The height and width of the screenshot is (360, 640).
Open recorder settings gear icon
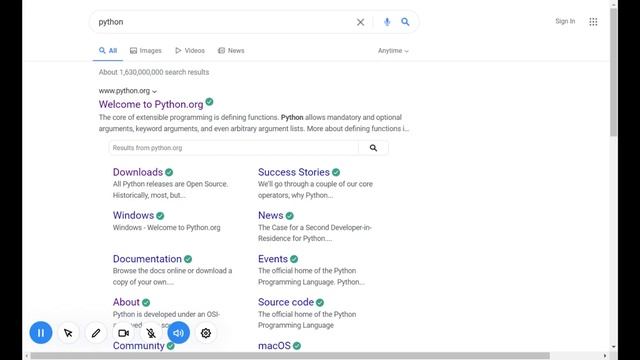206,333
